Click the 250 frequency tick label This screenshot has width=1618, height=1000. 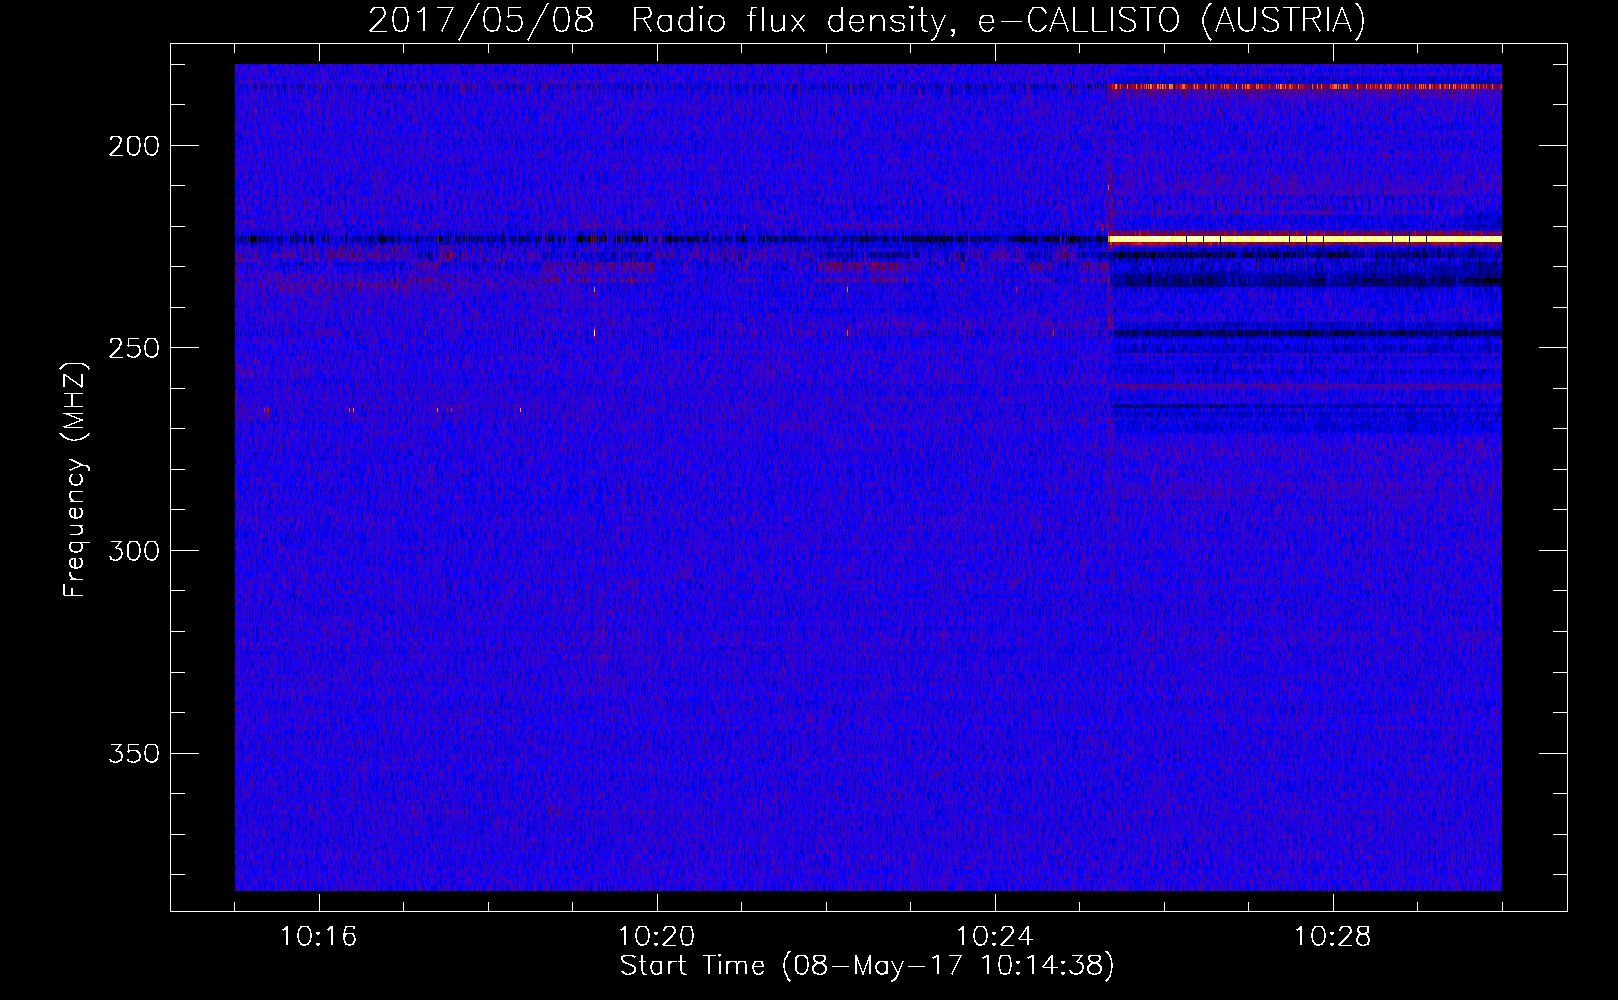pos(133,349)
